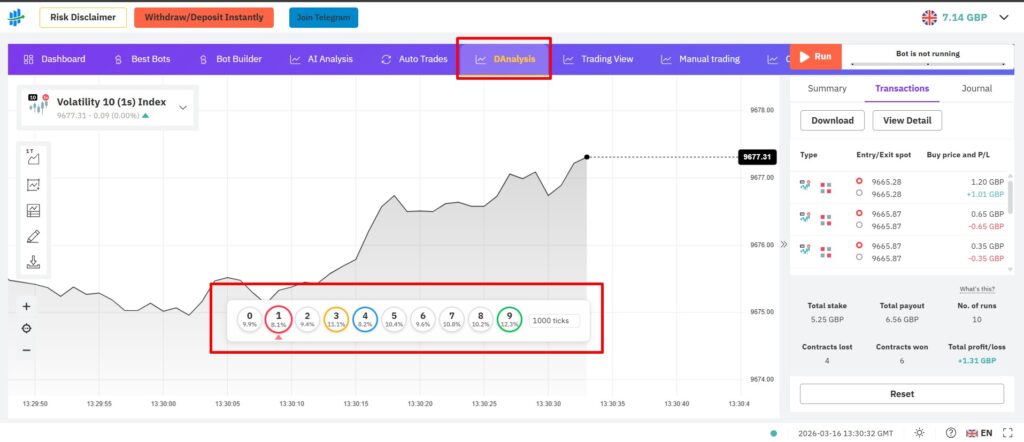Open the EN language selector

click(979, 433)
